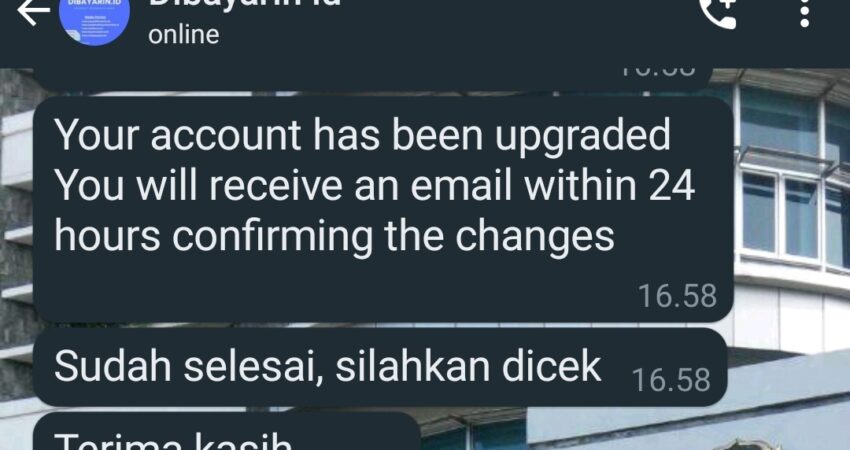Image resolution: width=850 pixels, height=450 pixels.
Task: Tap the cut-off timestamp in top bubble
Action: point(656,72)
